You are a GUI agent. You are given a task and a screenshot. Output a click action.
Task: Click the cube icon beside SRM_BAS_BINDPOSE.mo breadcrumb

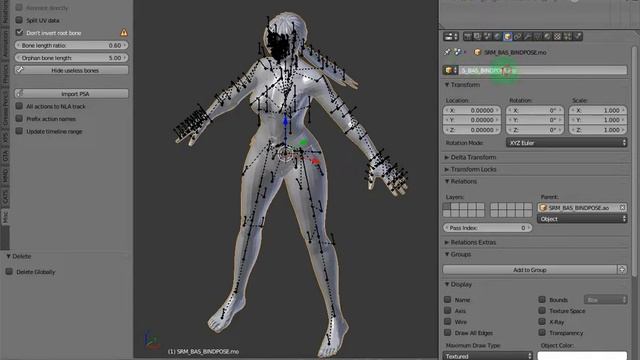[x=478, y=52]
